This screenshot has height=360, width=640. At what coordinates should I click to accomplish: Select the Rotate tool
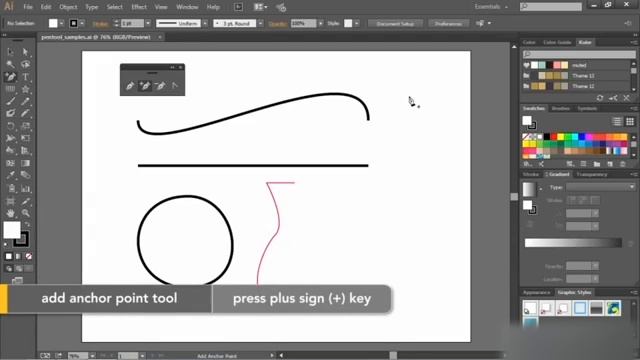(10, 126)
